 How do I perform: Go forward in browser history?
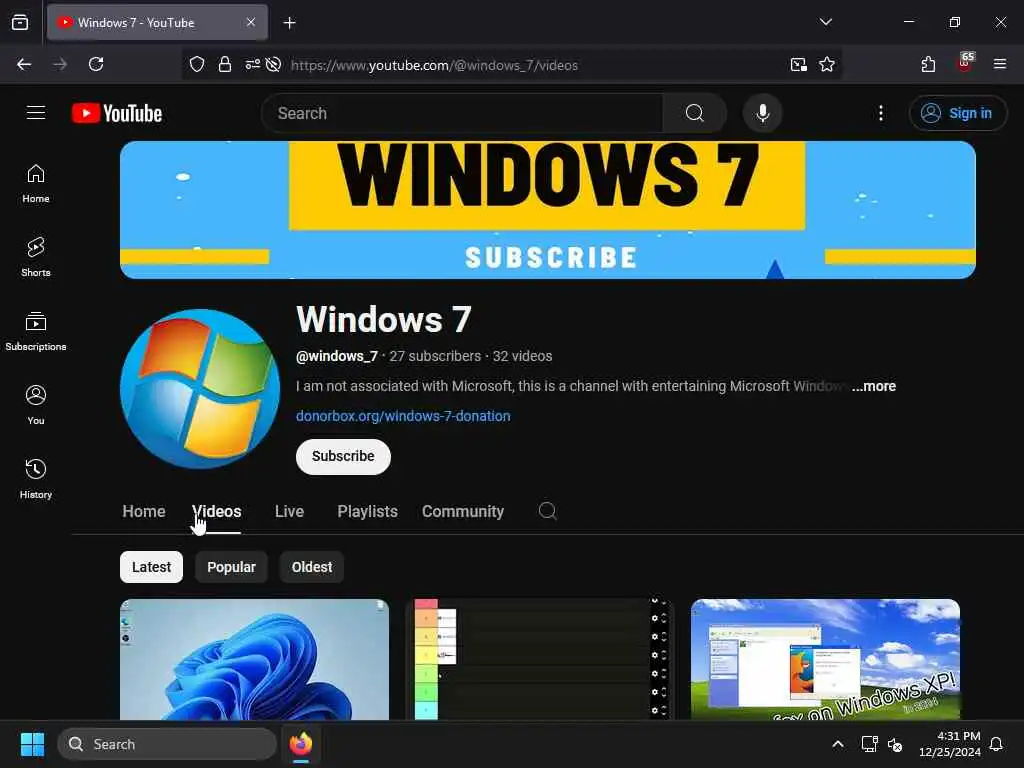[60, 64]
